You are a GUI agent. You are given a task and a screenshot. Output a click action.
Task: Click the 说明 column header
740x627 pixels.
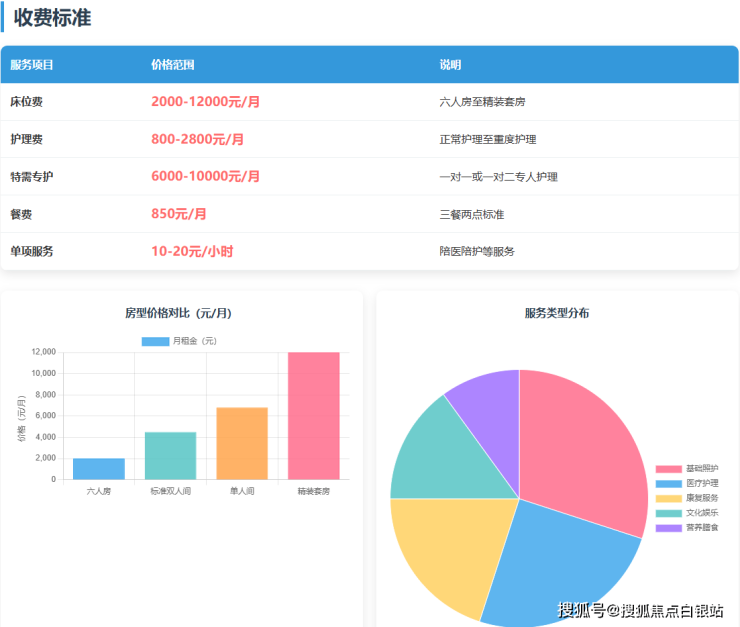pos(450,65)
